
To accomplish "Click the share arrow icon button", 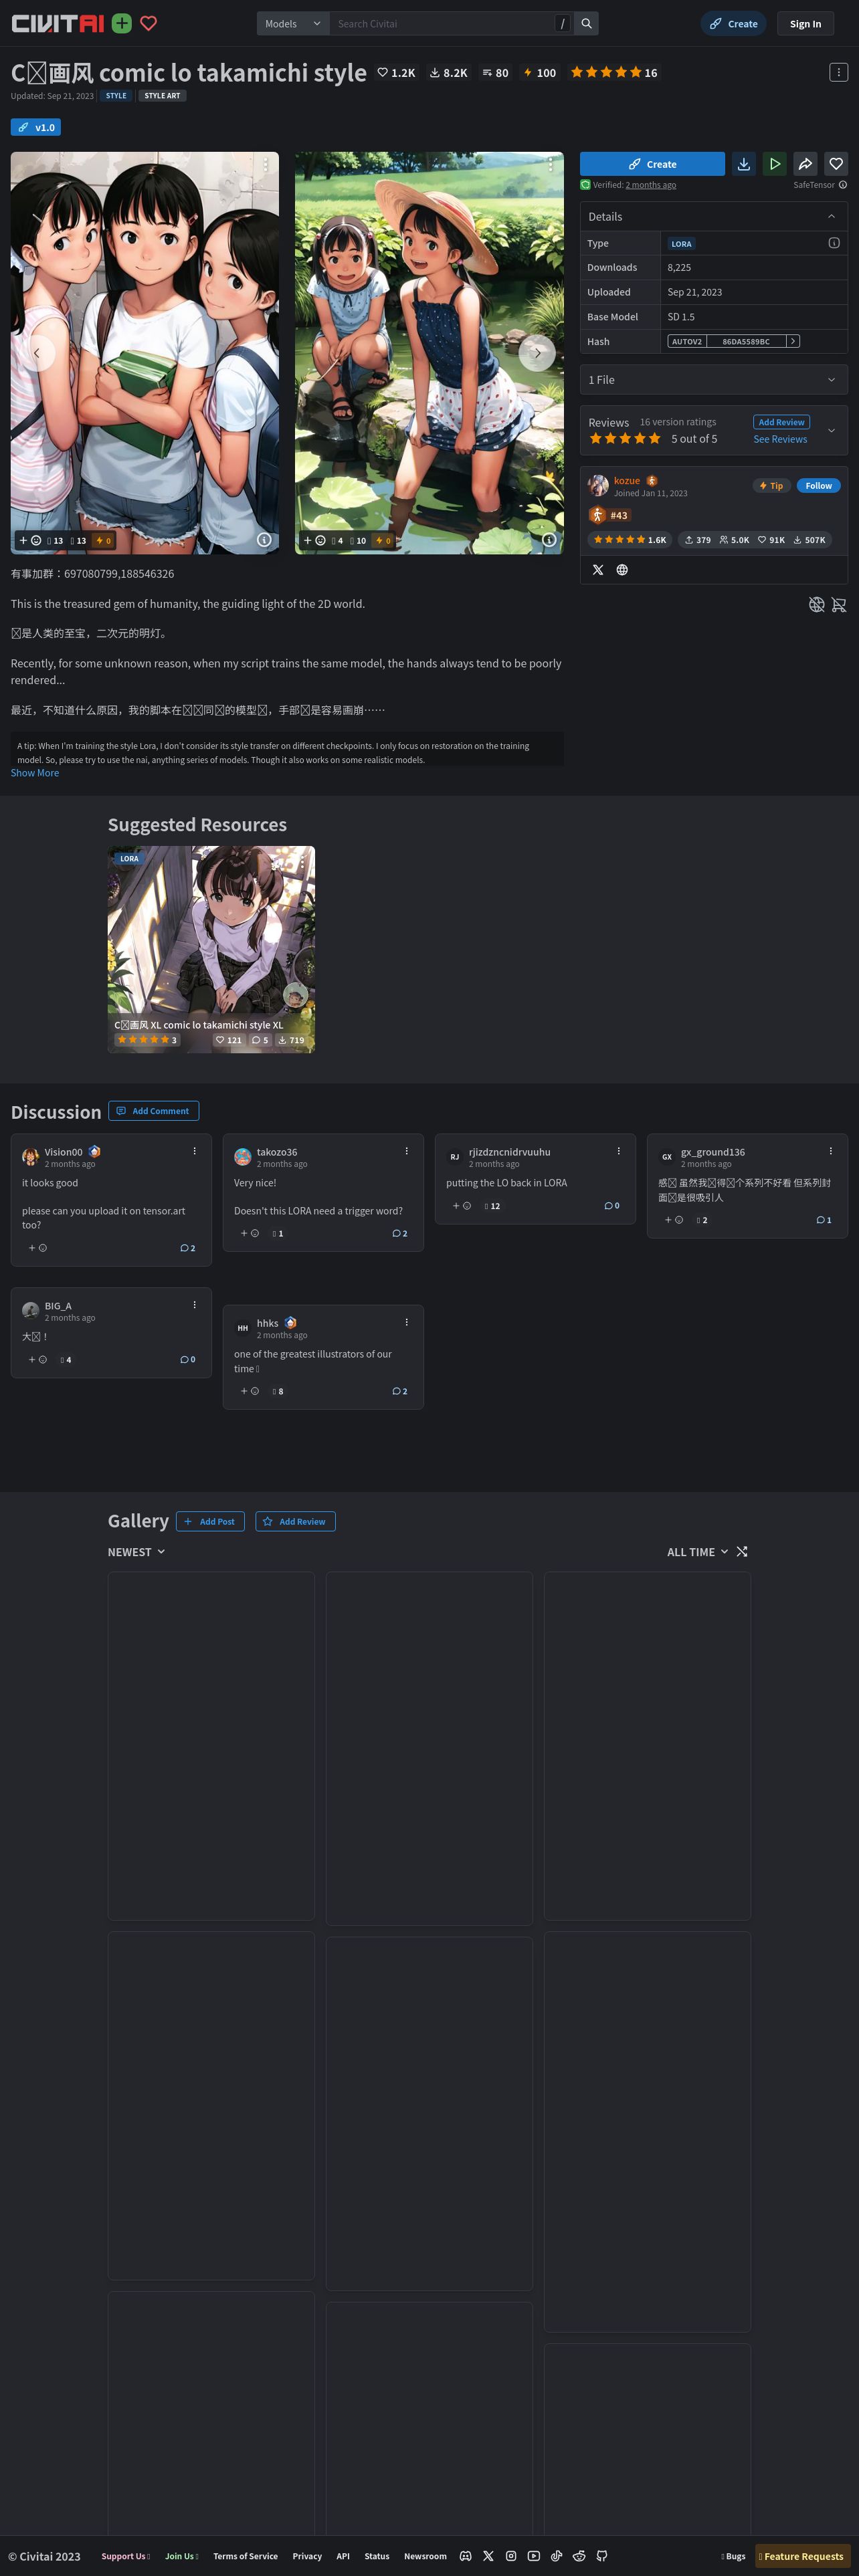I will click(805, 164).
